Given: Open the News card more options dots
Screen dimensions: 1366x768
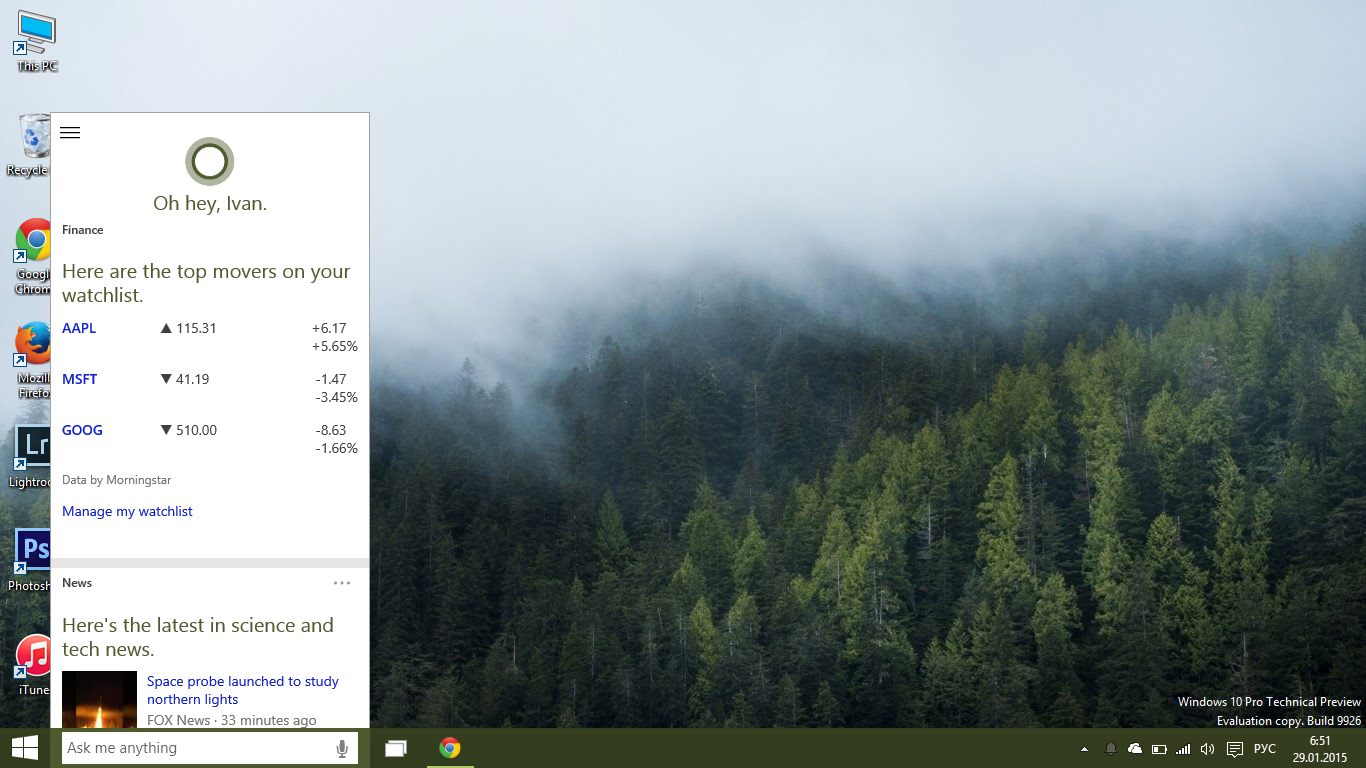Looking at the screenshot, I should [x=342, y=583].
